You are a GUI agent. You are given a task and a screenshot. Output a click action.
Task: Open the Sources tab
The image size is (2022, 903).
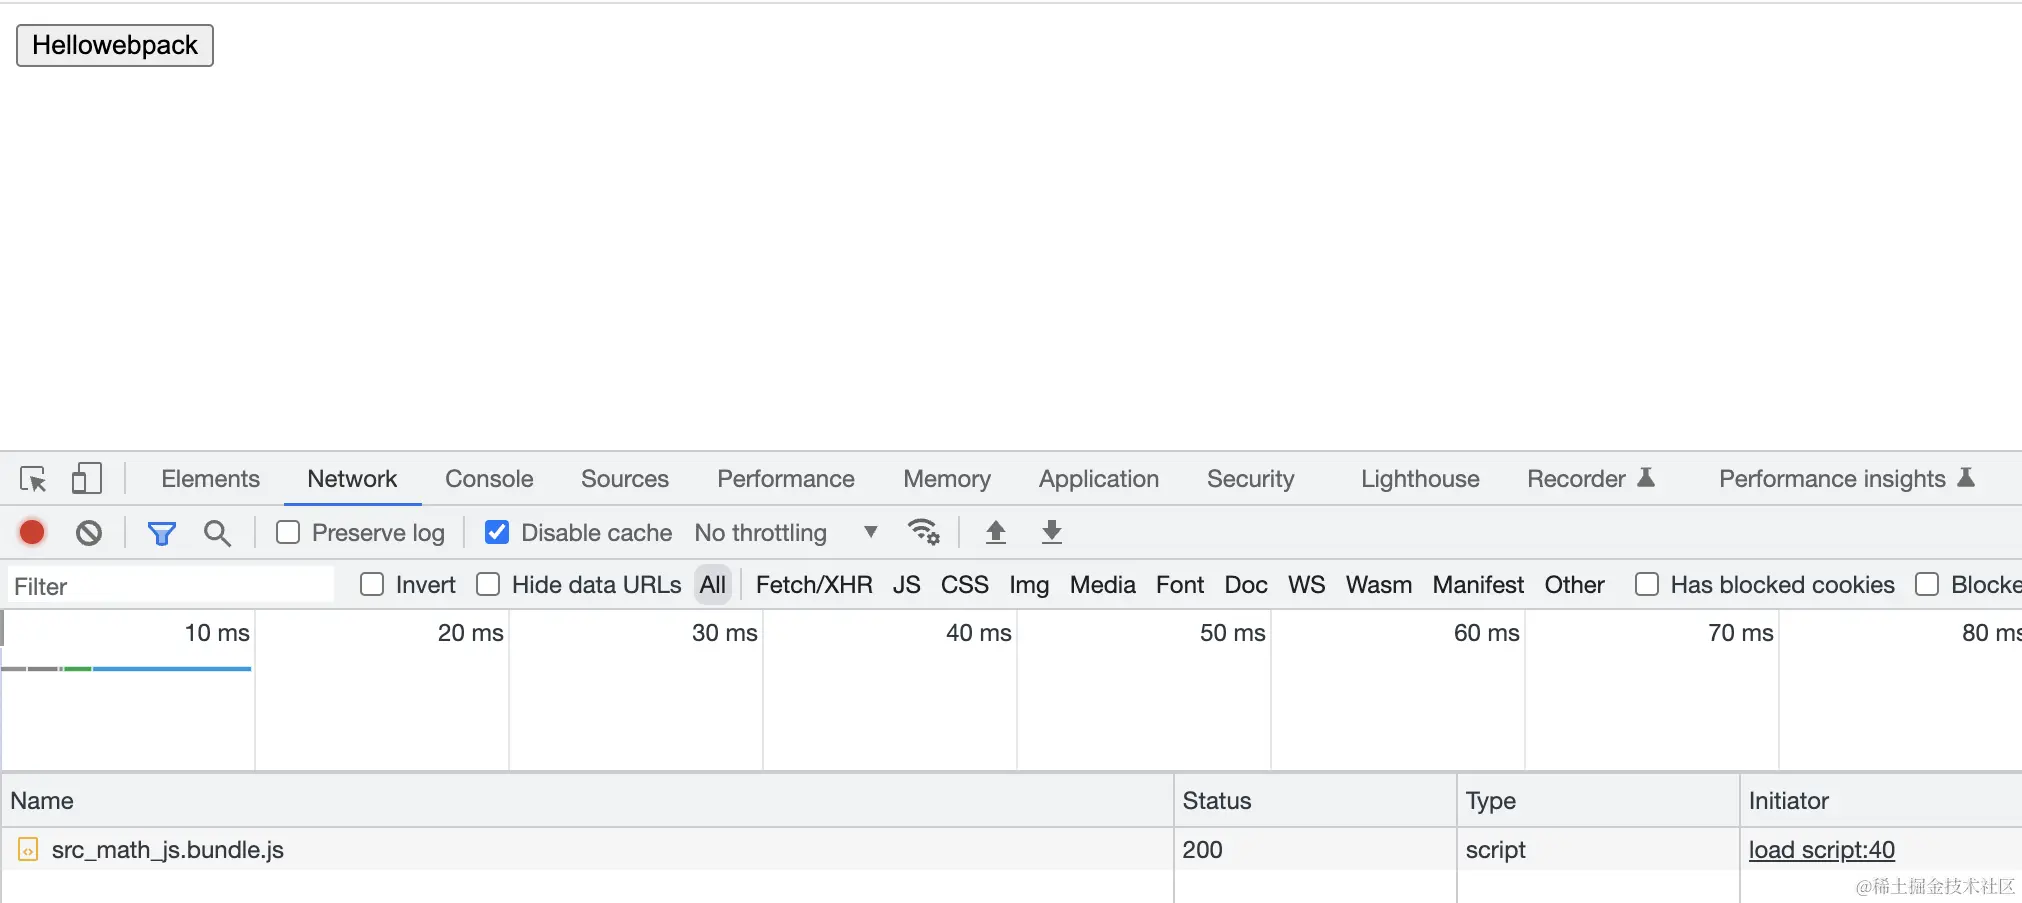click(624, 479)
